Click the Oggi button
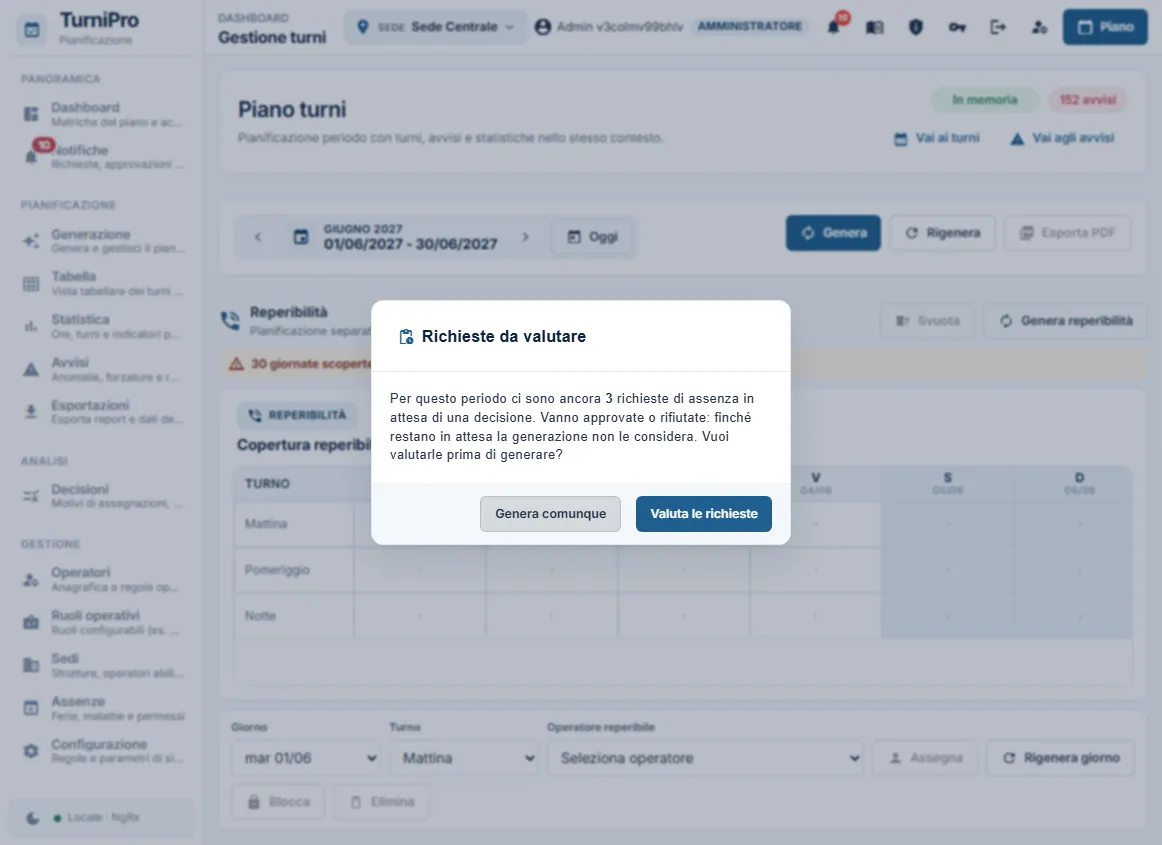The width and height of the screenshot is (1162, 845). [592, 237]
